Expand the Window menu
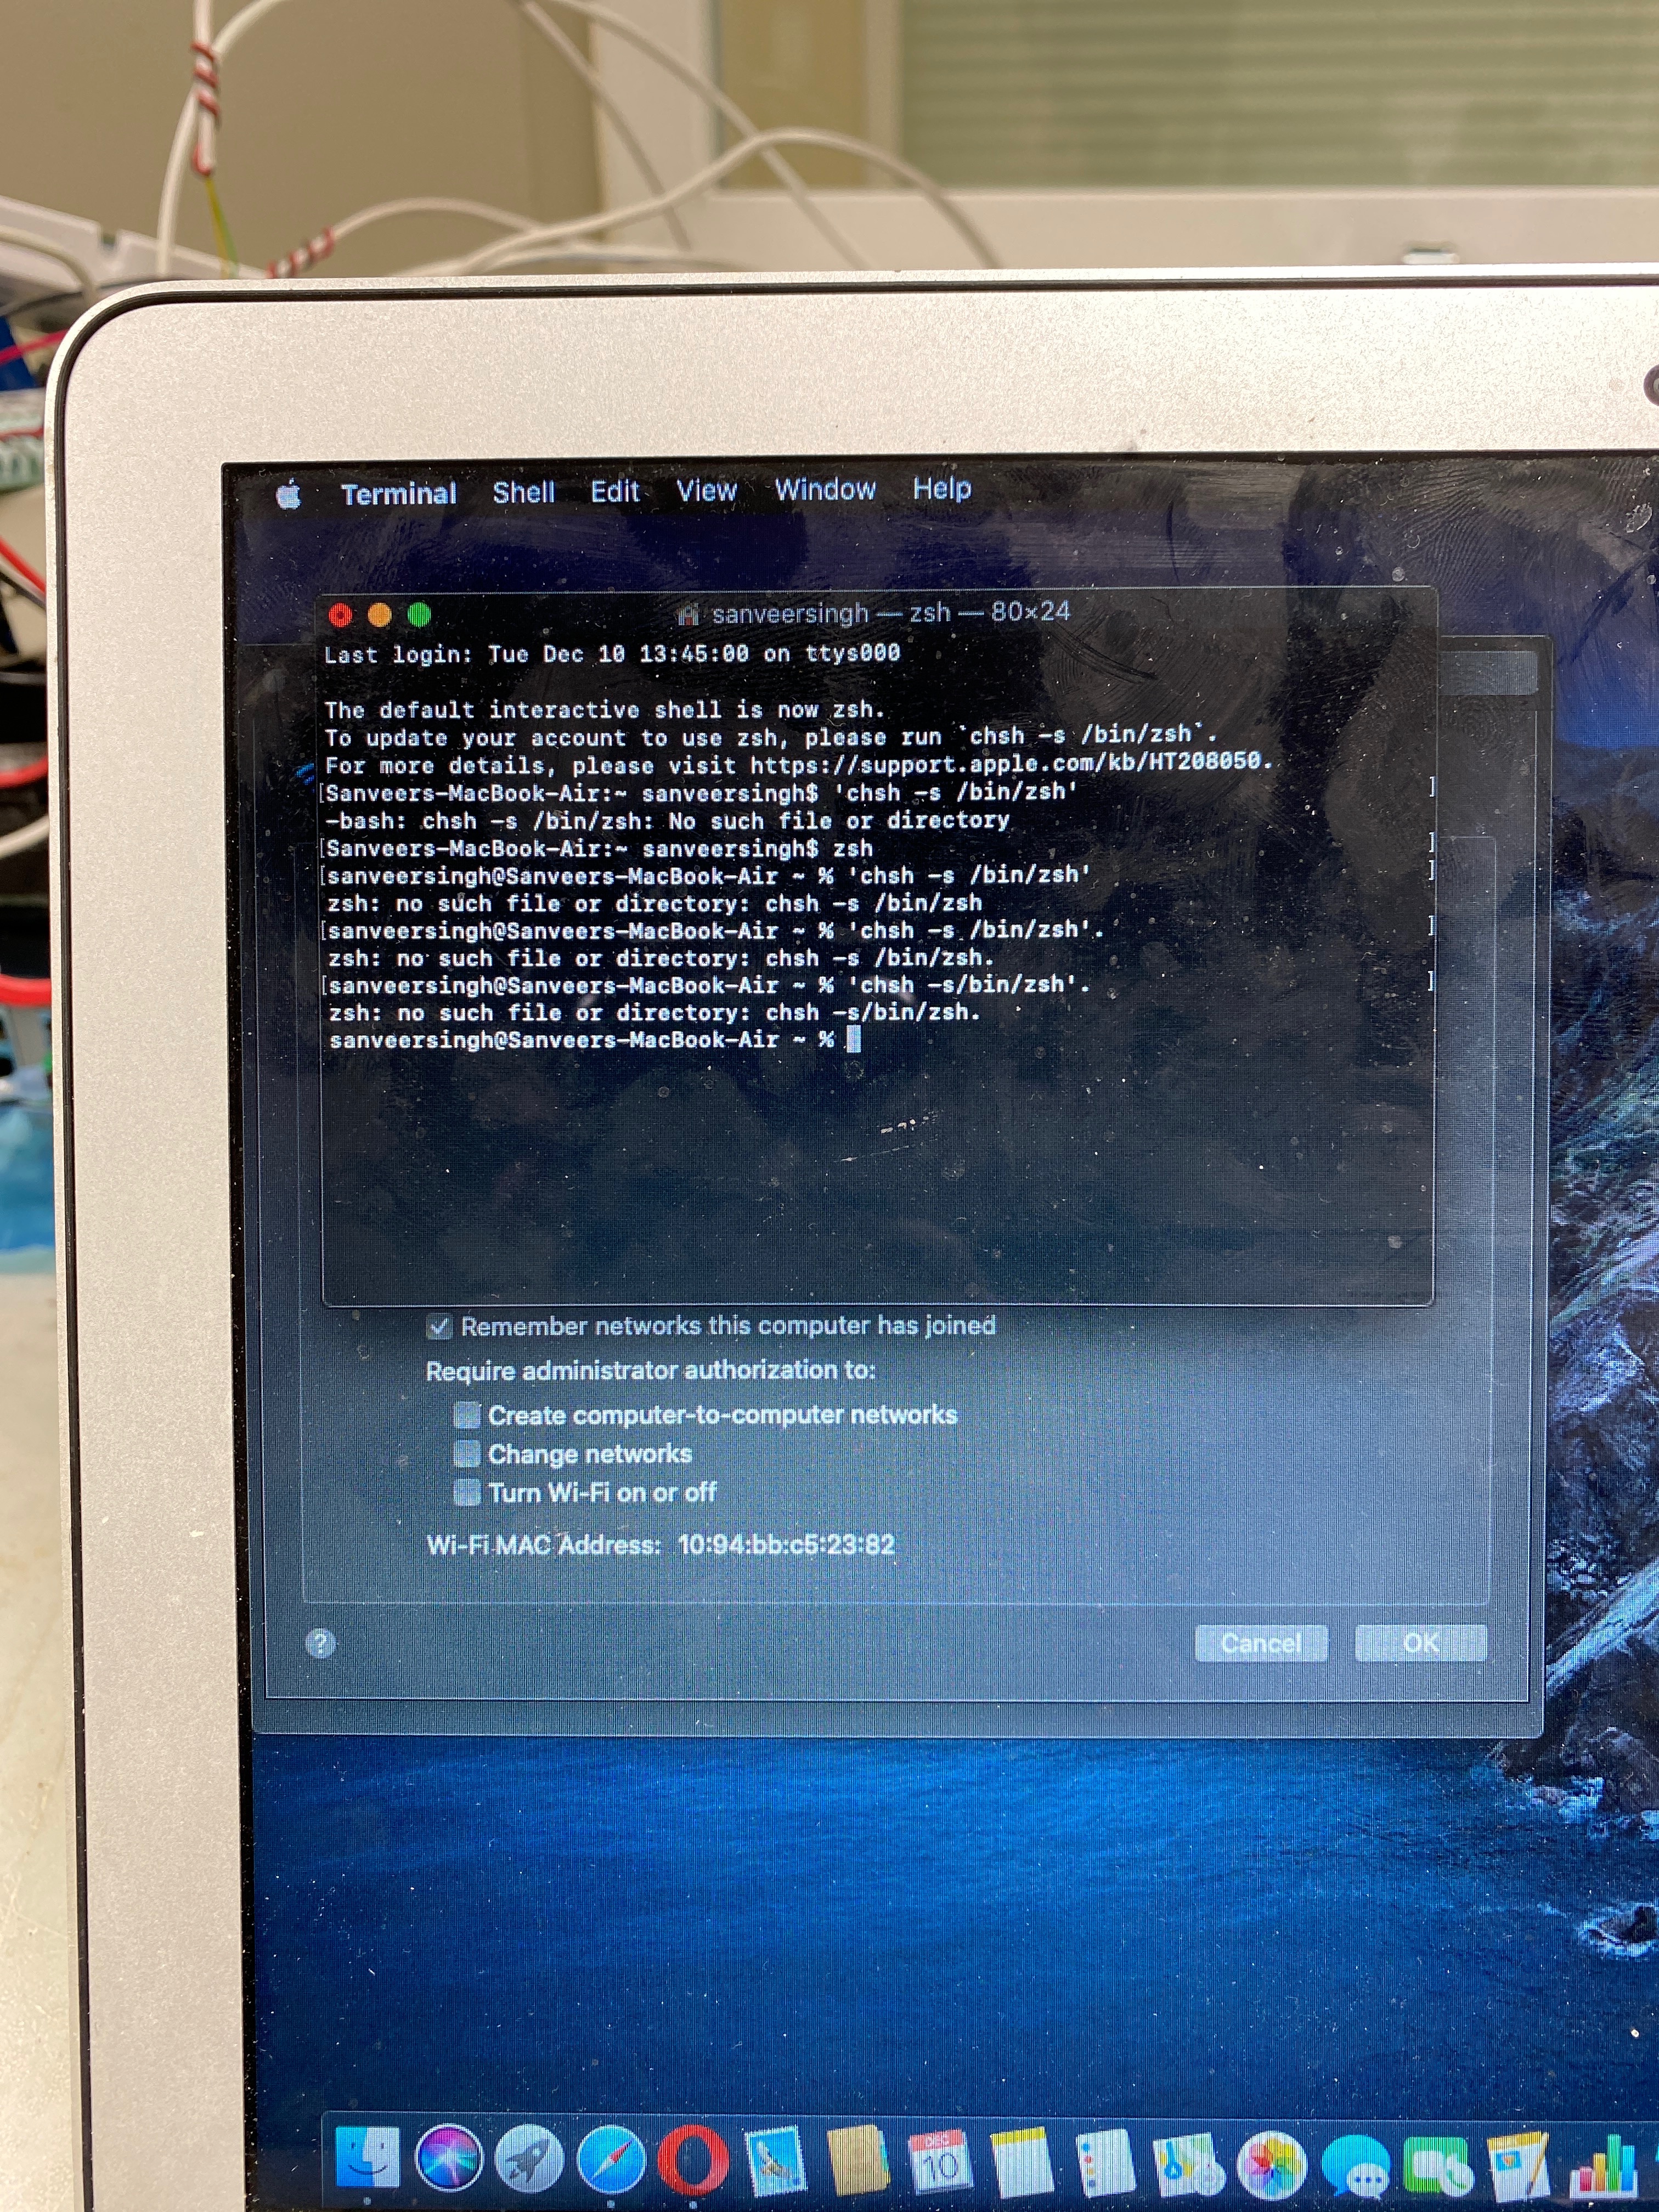This screenshot has width=1659, height=2212. [825, 489]
